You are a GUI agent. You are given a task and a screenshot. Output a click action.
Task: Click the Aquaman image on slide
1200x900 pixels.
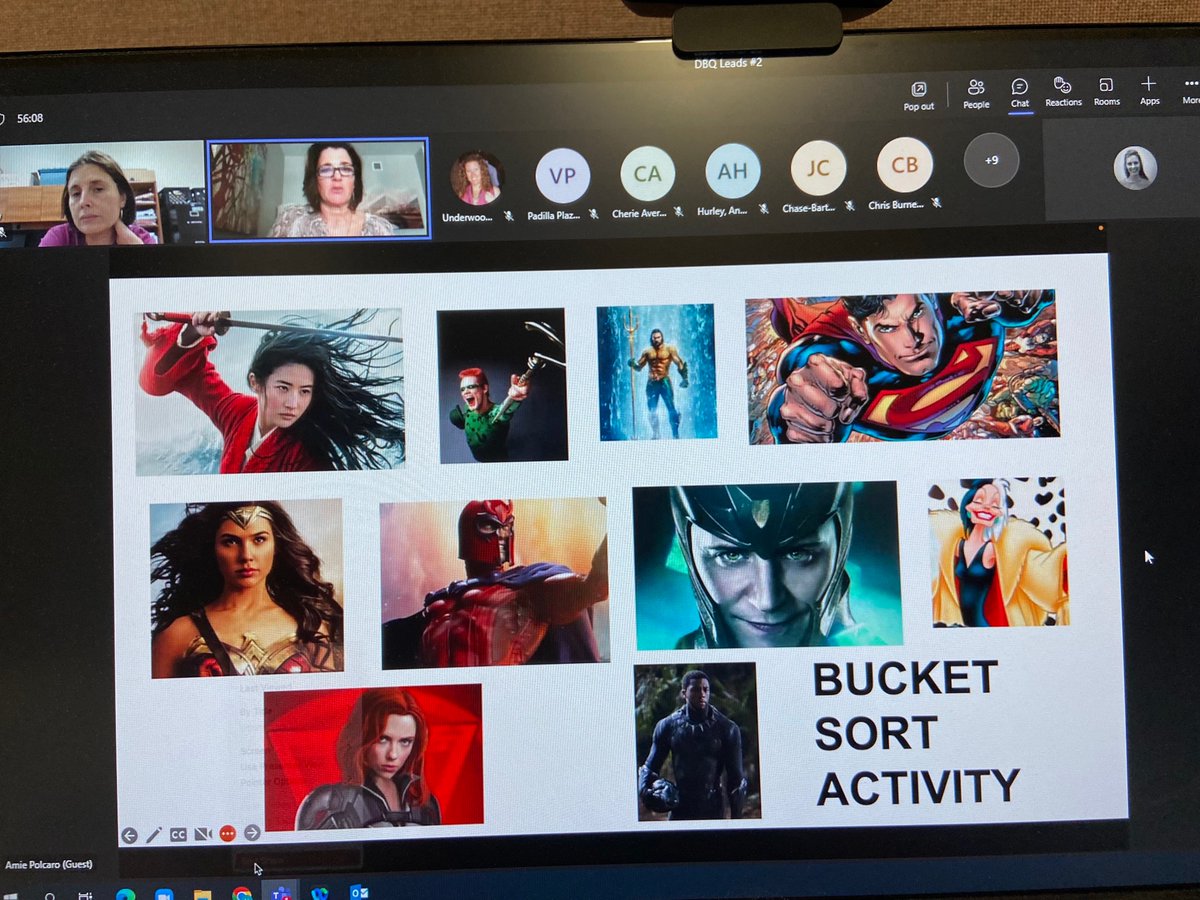pos(657,372)
